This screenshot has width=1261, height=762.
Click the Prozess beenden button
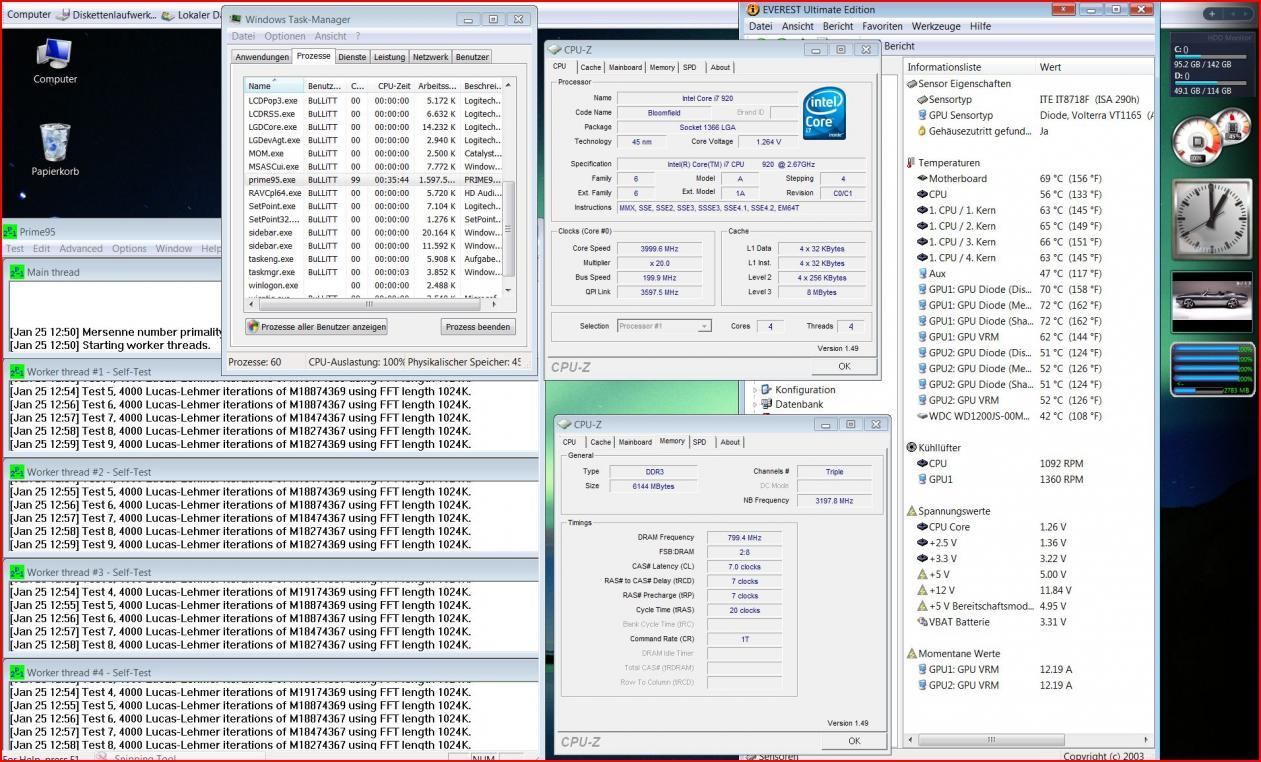(478, 327)
